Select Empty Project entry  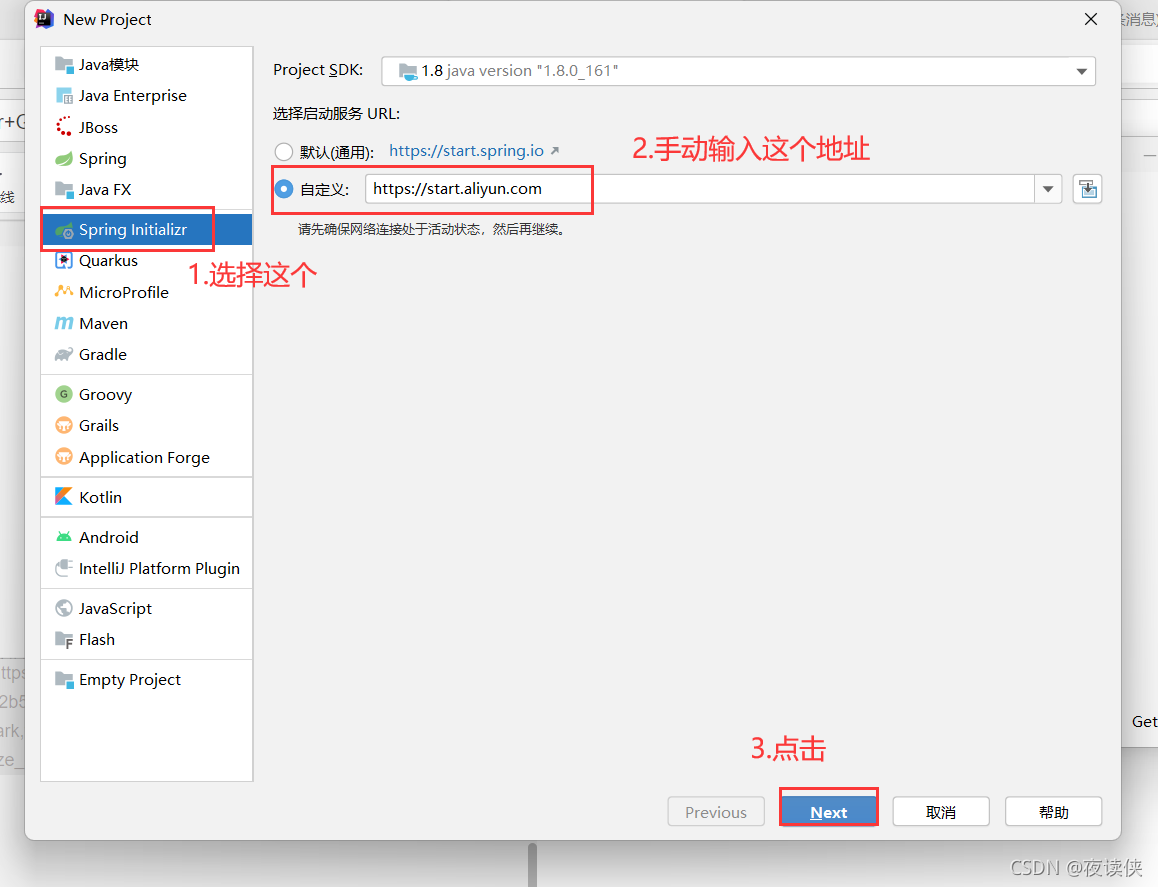pos(147,679)
